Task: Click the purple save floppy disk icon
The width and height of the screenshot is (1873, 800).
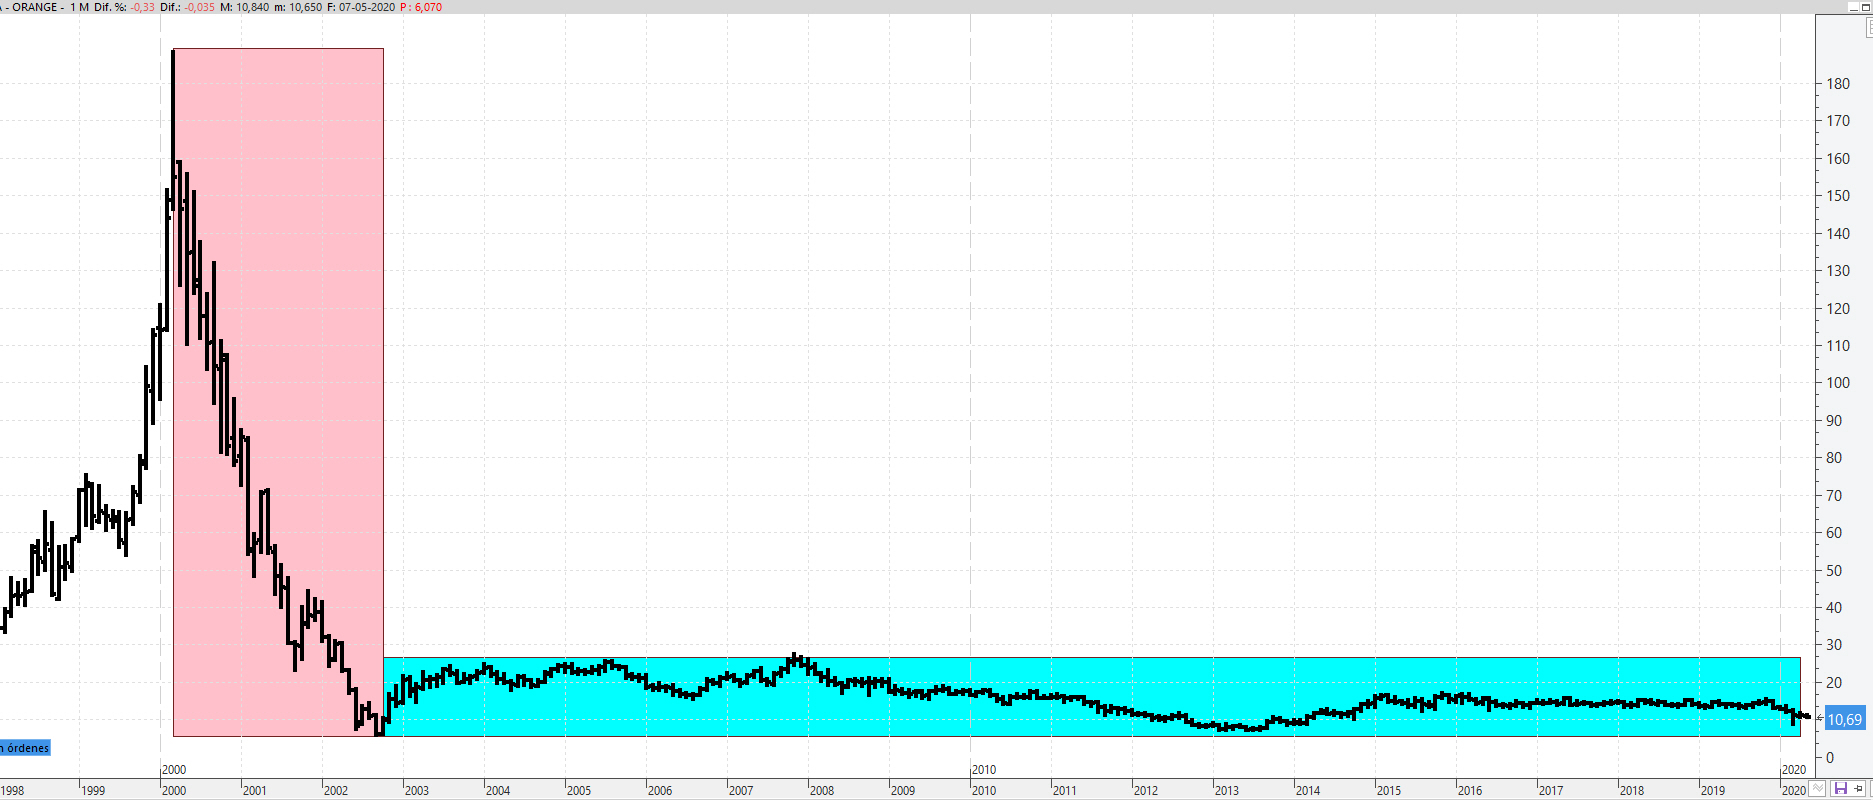Action: 1840,789
